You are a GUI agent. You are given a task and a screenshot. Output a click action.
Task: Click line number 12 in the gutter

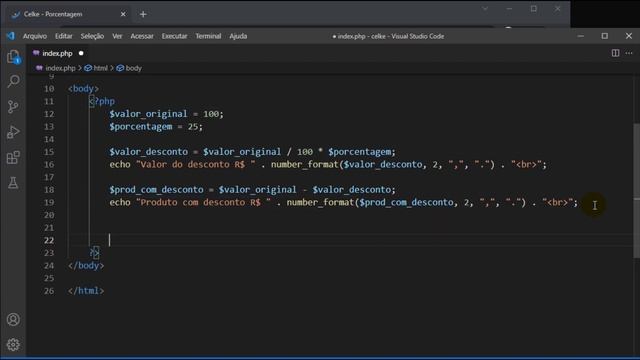(x=49, y=114)
